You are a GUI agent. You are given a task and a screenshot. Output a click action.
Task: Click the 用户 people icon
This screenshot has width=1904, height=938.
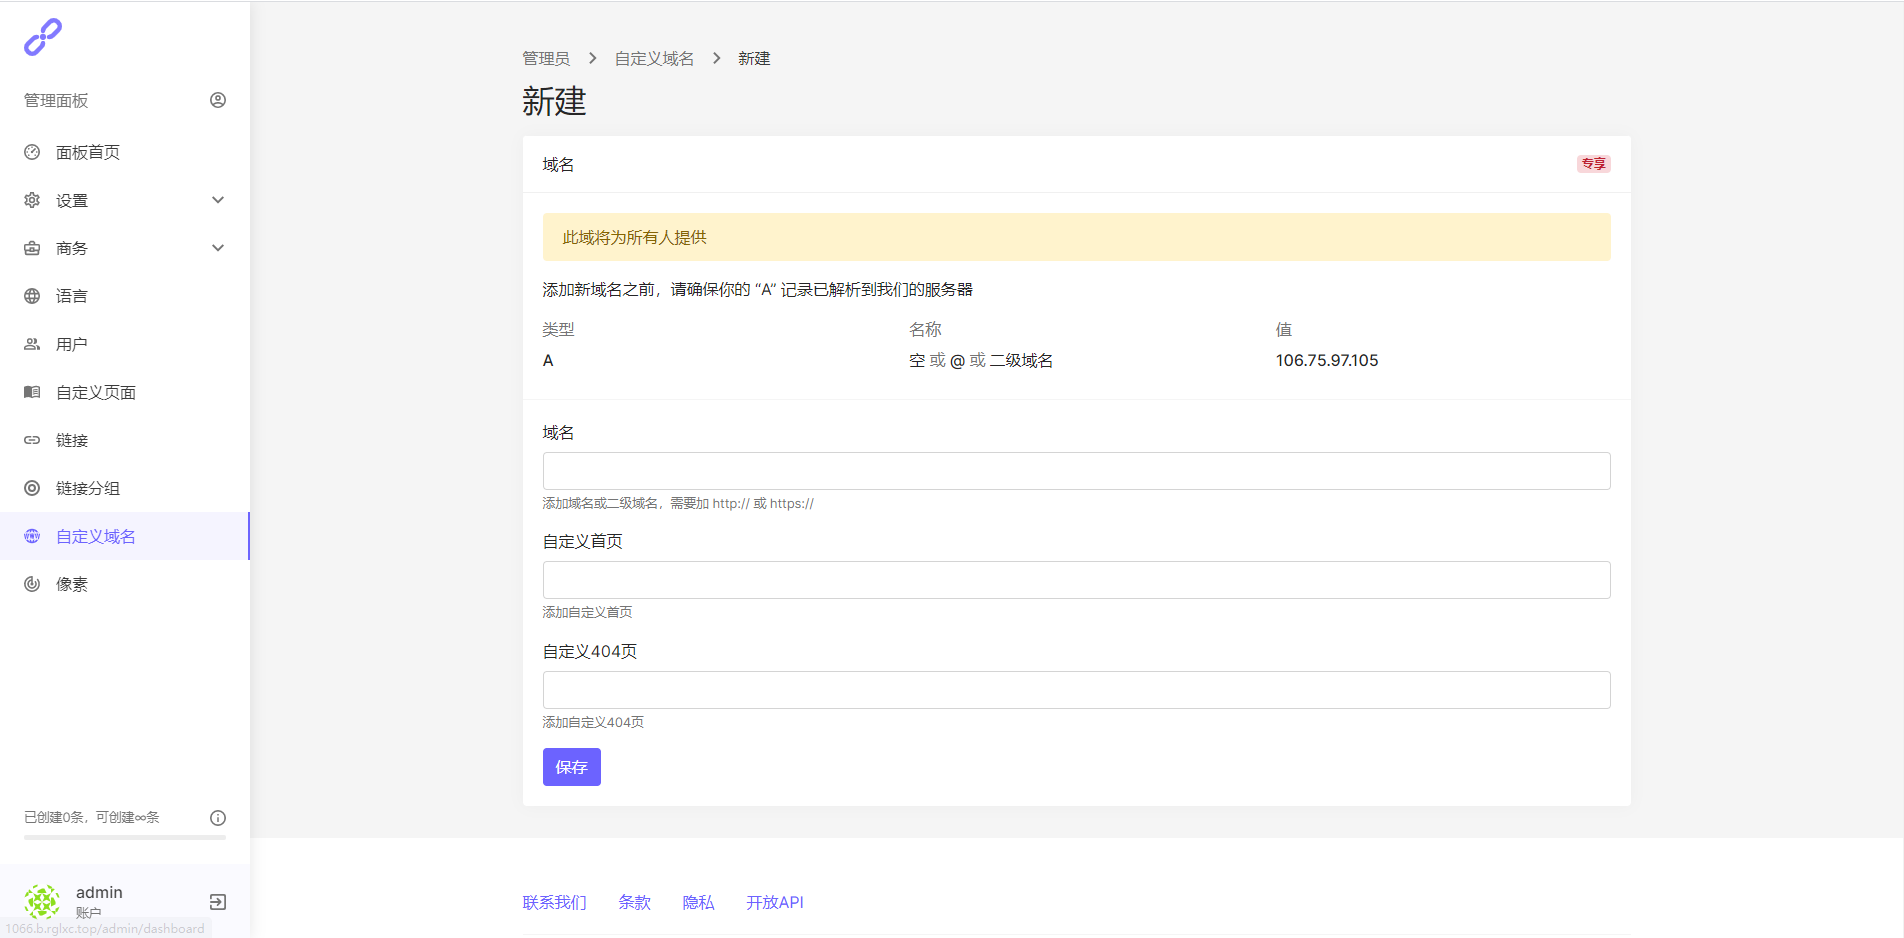(x=32, y=344)
